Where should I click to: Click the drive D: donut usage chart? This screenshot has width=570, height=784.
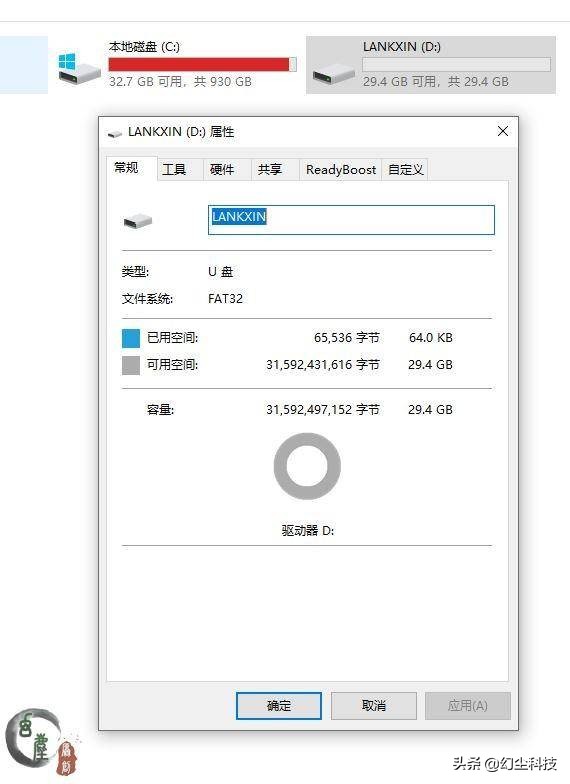[x=307, y=466]
